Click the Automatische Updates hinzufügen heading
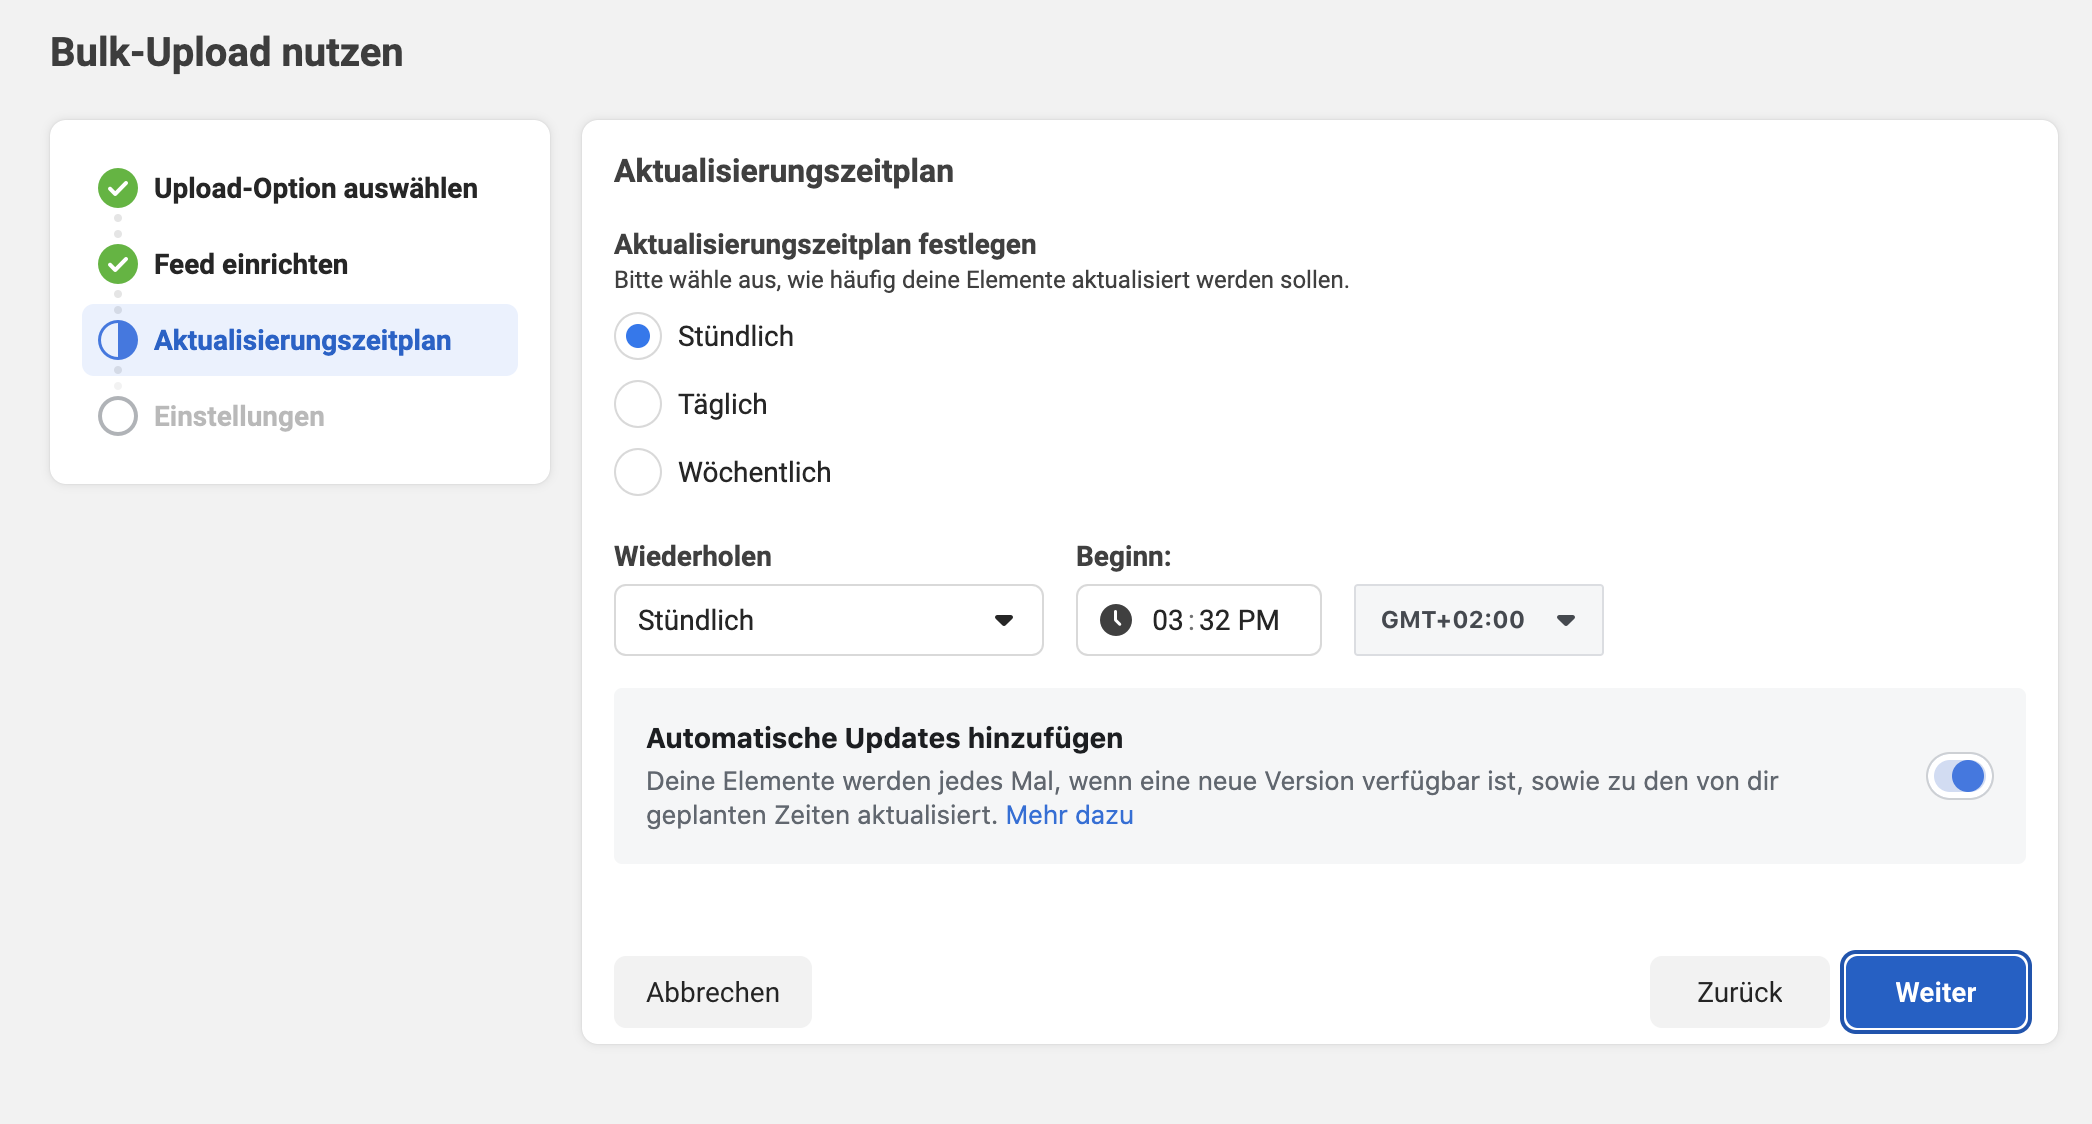 pyautogui.click(x=885, y=738)
